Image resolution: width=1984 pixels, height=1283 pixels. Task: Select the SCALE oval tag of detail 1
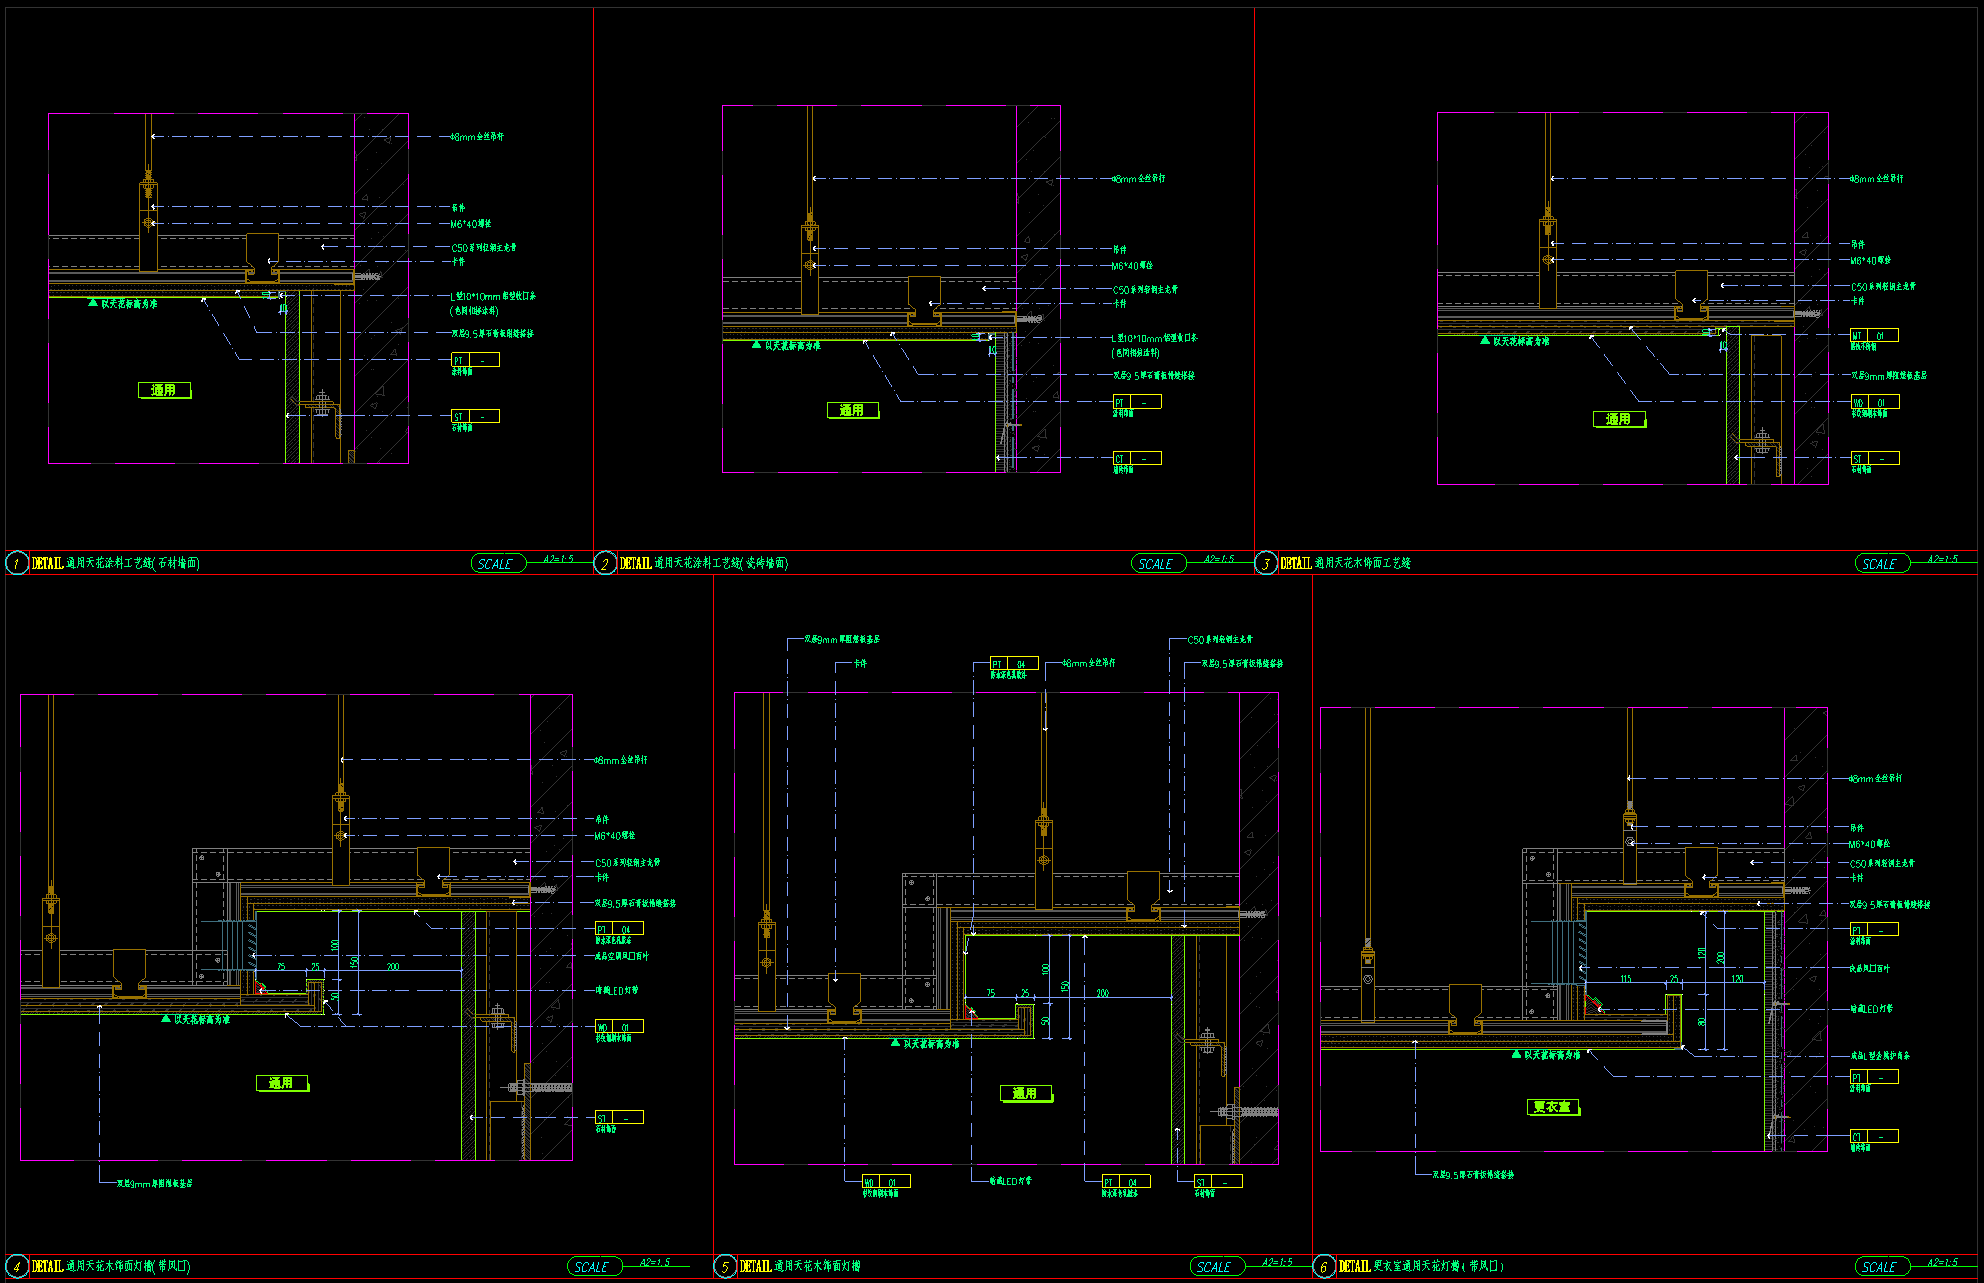pos(497,564)
